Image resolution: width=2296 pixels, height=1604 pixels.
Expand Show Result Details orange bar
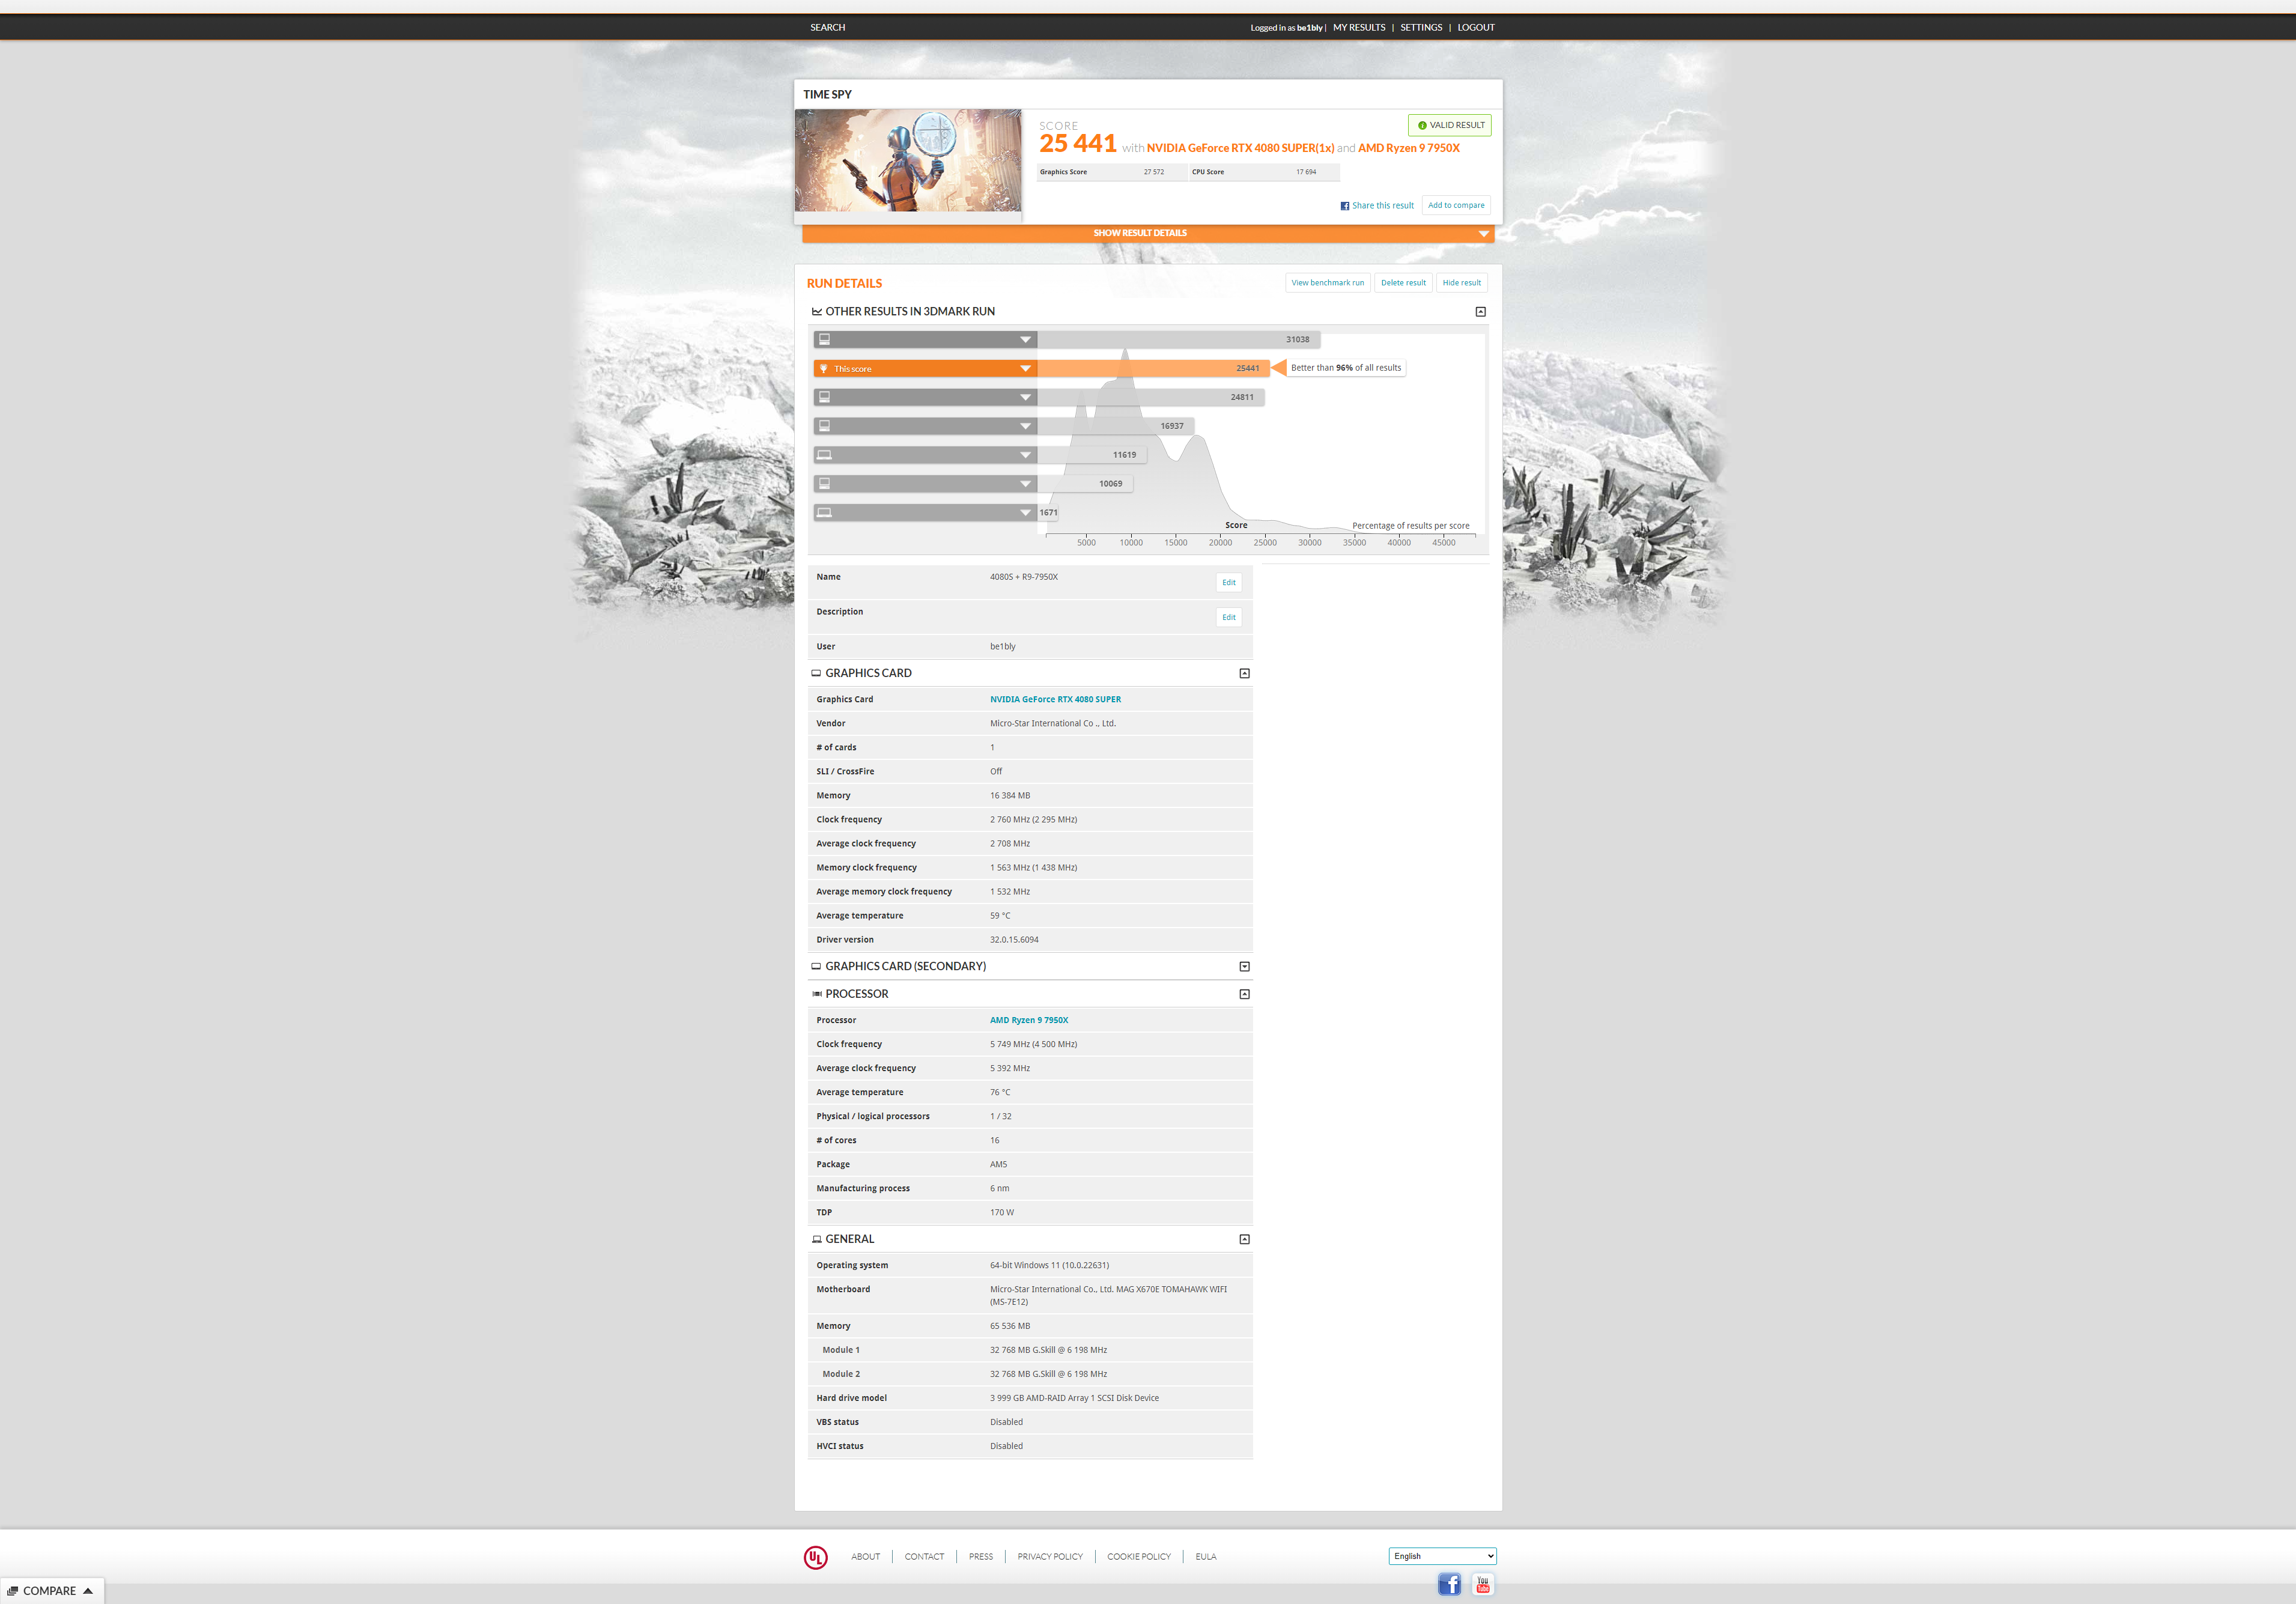pos(1148,233)
